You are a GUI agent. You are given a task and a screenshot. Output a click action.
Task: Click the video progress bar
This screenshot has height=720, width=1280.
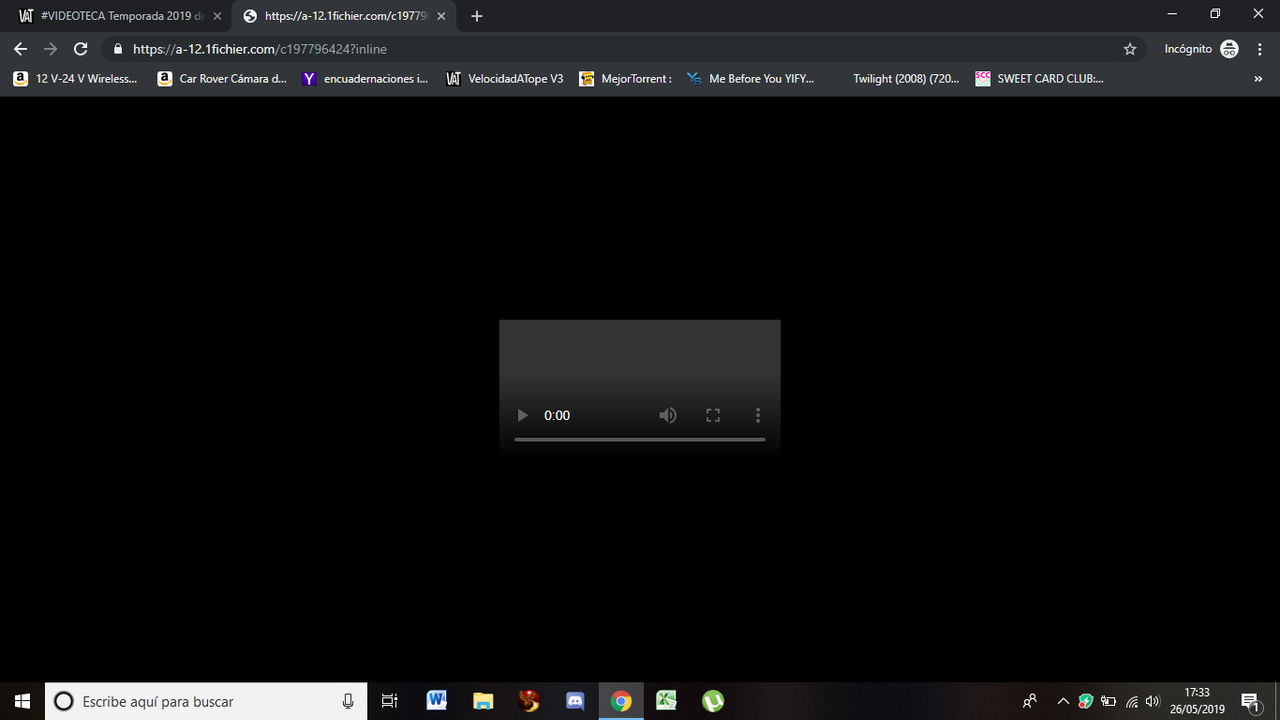click(x=639, y=438)
